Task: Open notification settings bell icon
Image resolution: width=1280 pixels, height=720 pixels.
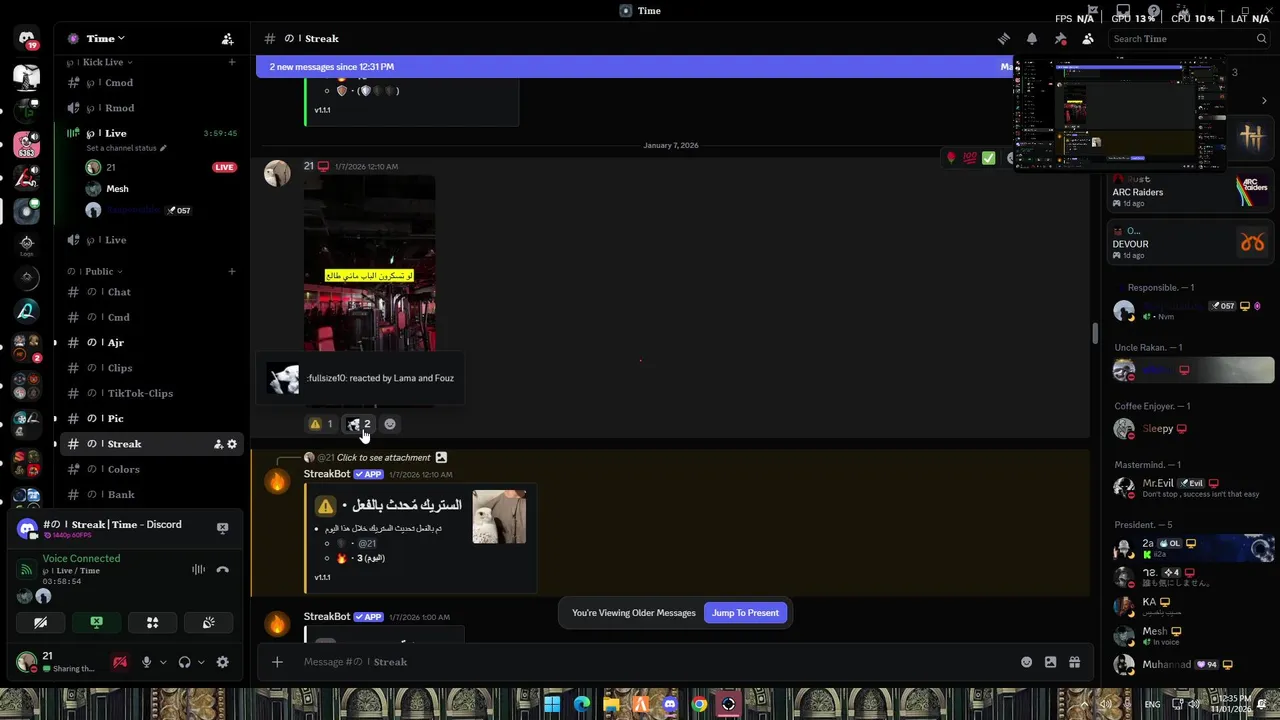Action: tap(1032, 39)
